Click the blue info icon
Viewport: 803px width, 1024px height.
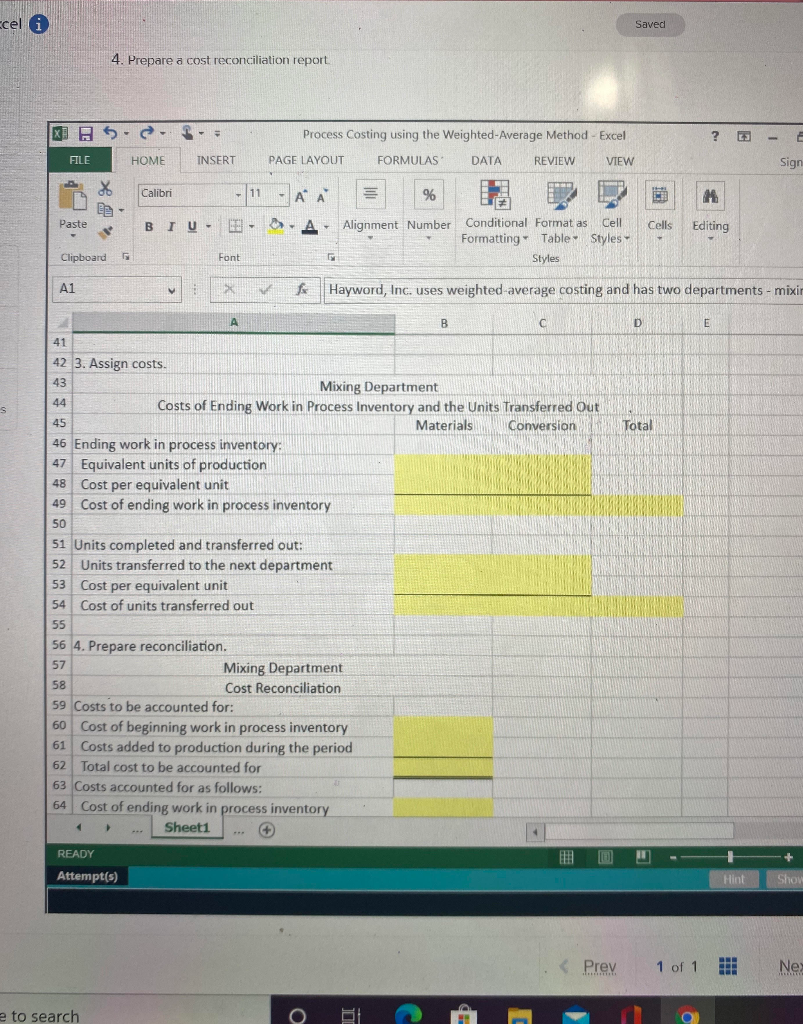[x=39, y=24]
